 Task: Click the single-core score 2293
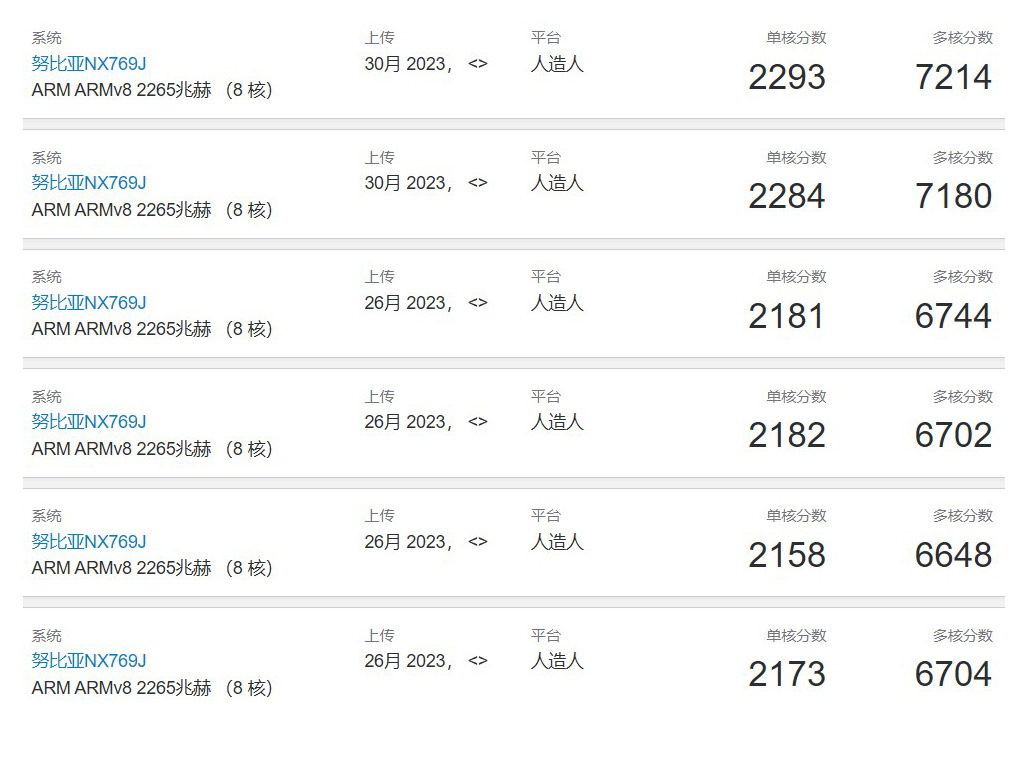click(787, 77)
